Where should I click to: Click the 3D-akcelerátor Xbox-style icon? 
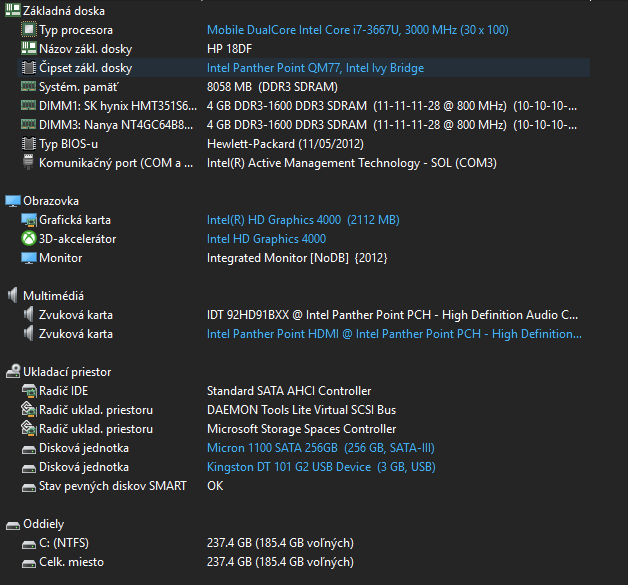pyautogui.click(x=28, y=239)
